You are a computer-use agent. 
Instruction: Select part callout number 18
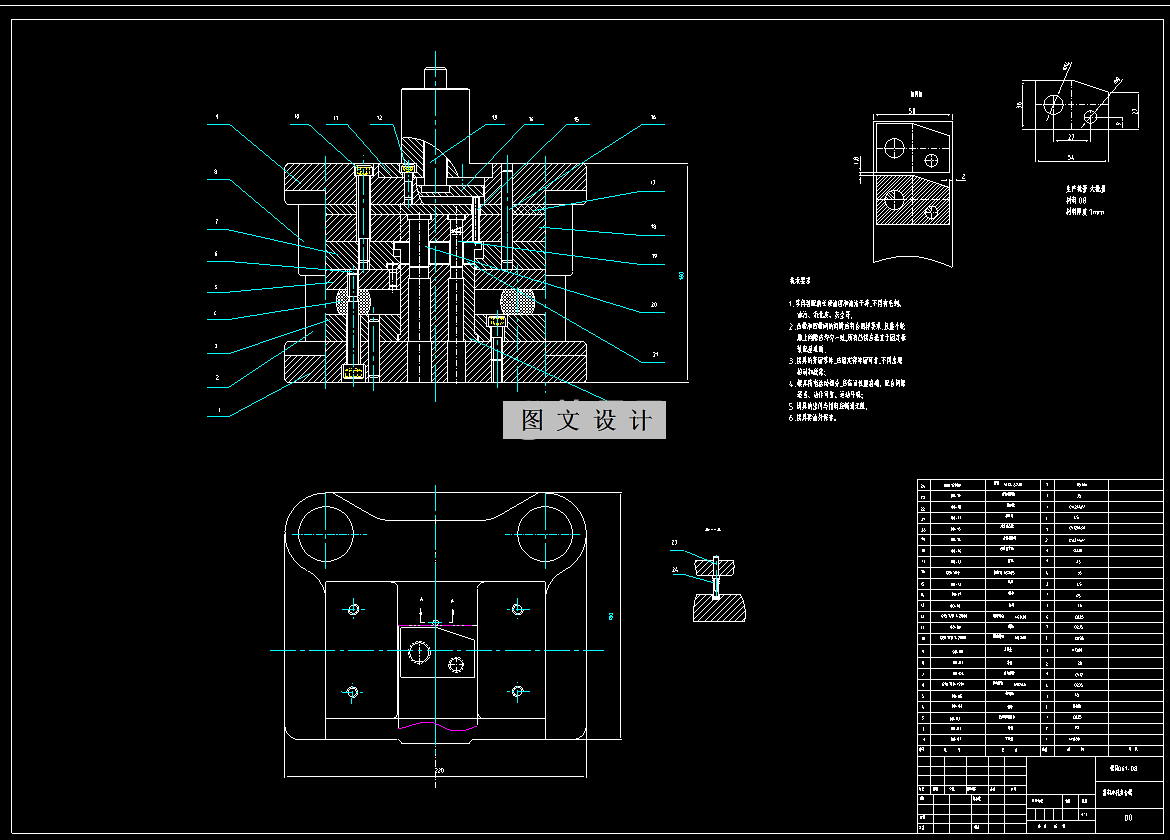653,226
